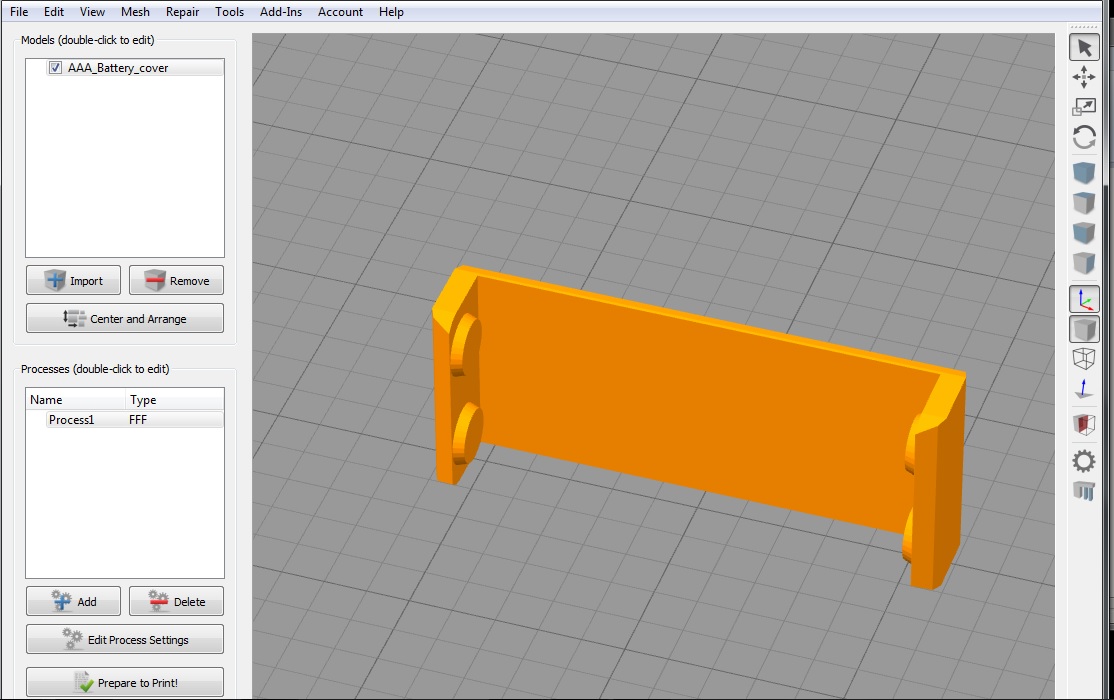Add a new process
The width and height of the screenshot is (1114, 700).
coord(73,601)
